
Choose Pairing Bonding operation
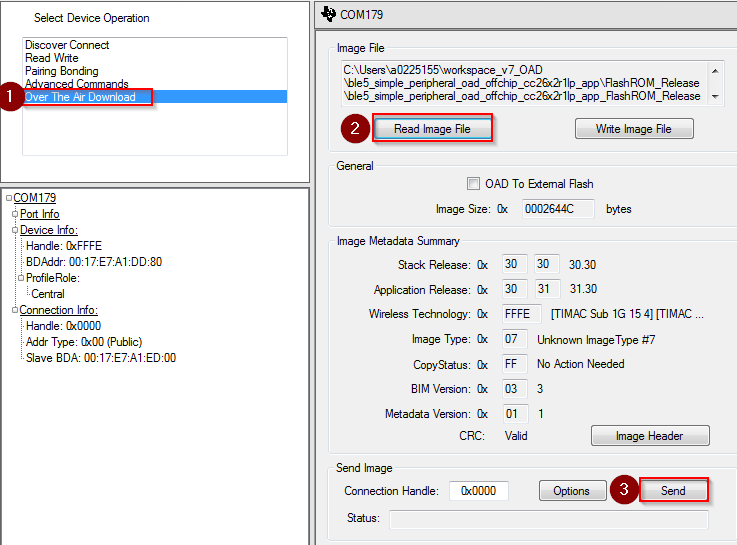[62, 71]
